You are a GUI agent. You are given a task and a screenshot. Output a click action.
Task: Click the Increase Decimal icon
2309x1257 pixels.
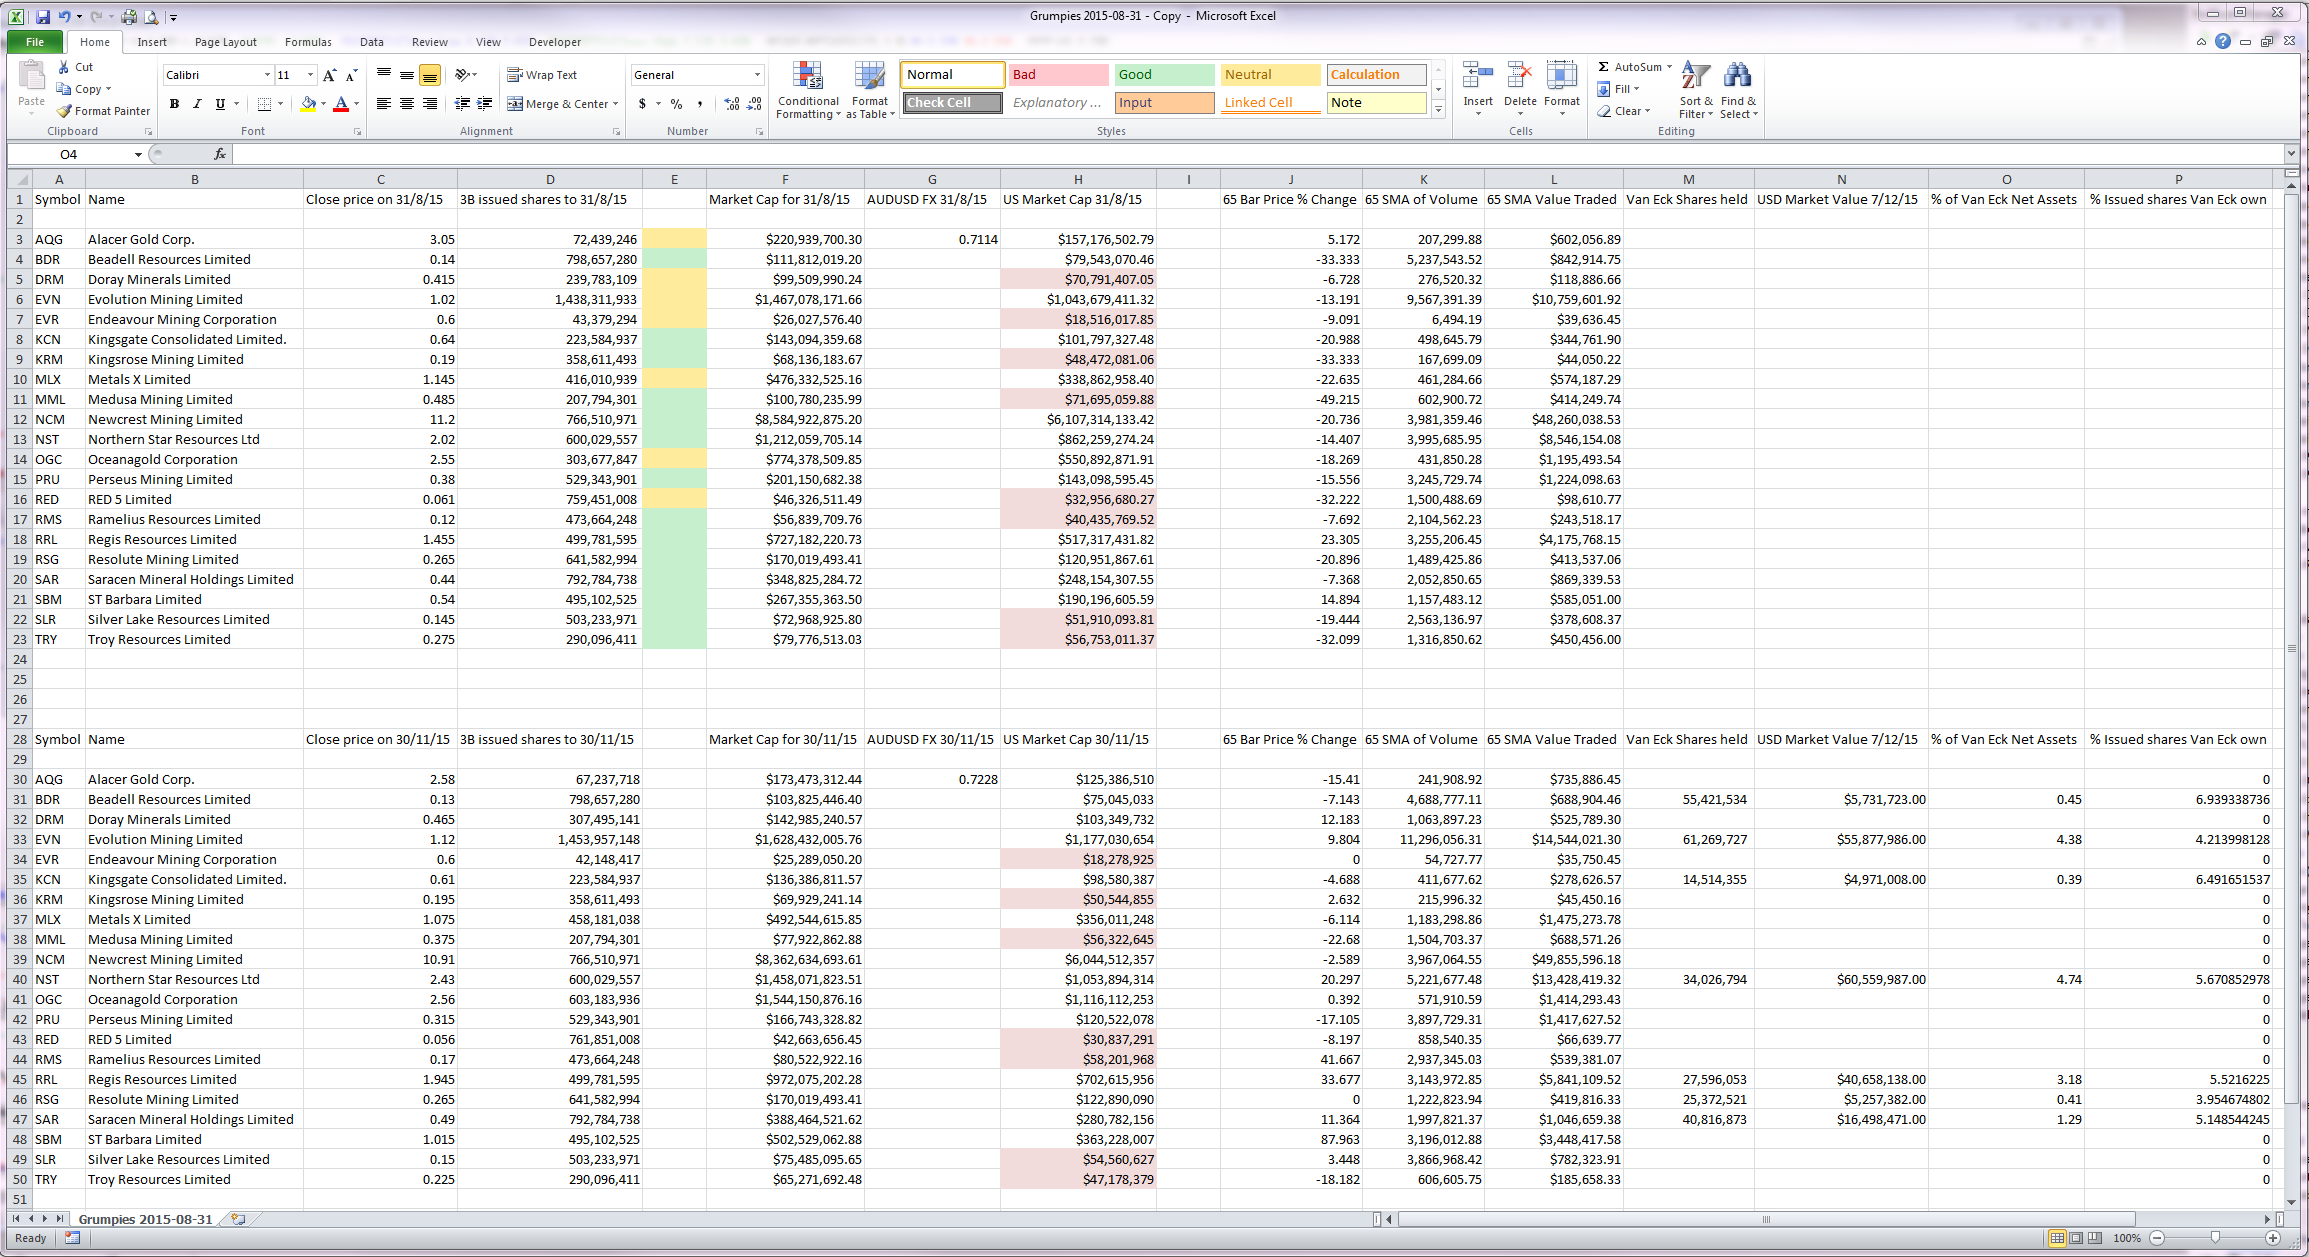(732, 104)
